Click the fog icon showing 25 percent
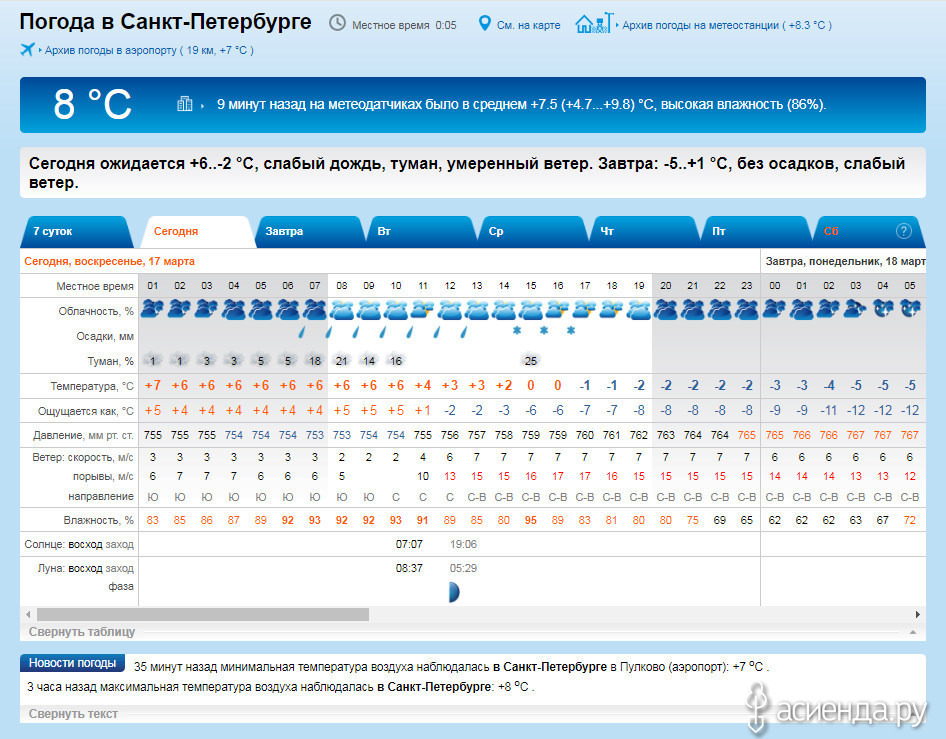The image size is (946, 739). (x=530, y=360)
